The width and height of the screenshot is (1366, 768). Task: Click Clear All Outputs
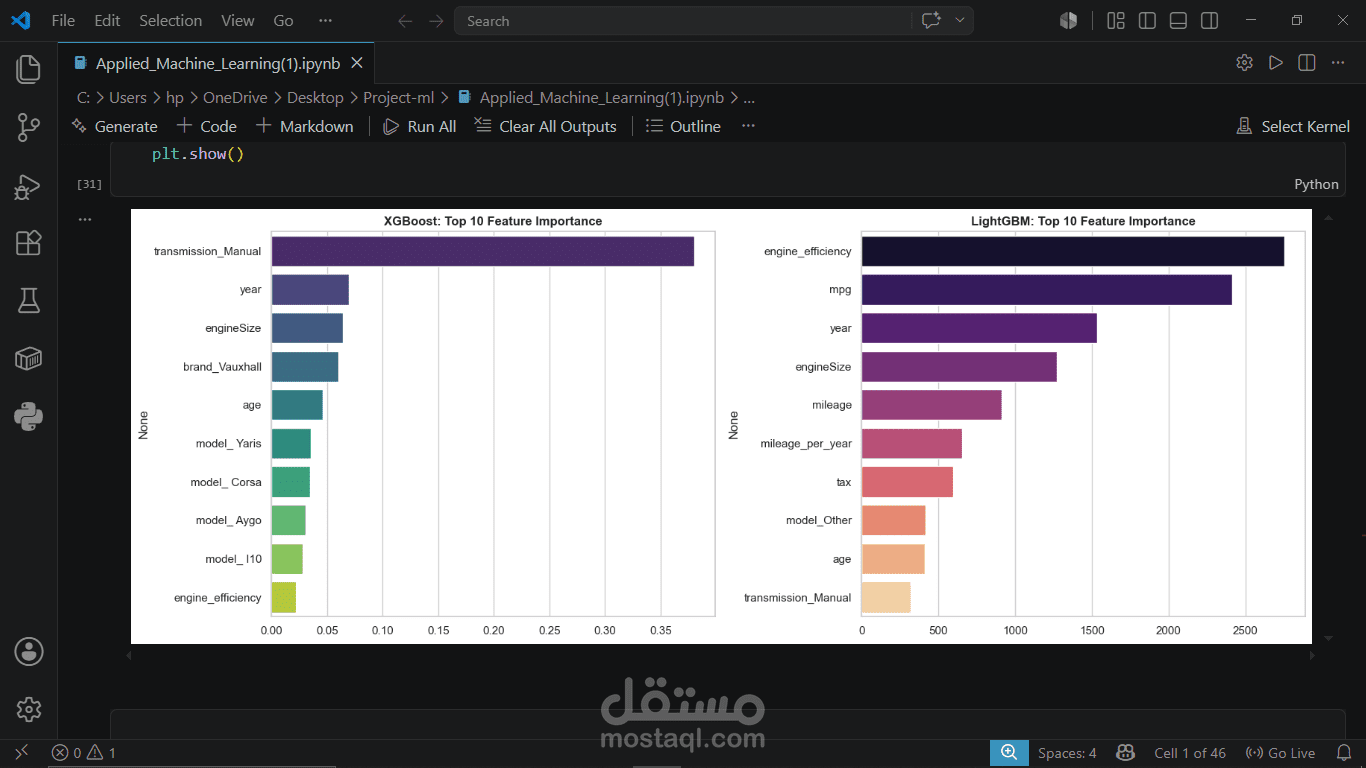coord(545,126)
